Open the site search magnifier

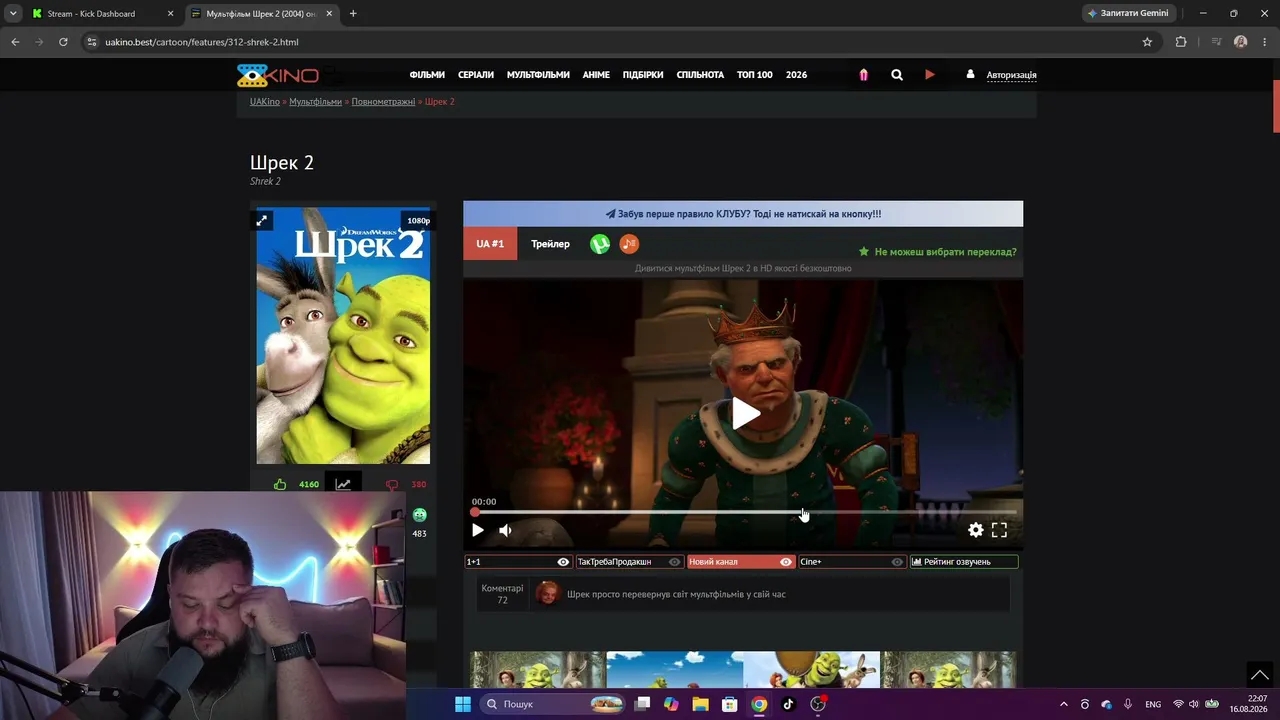pyautogui.click(x=897, y=75)
